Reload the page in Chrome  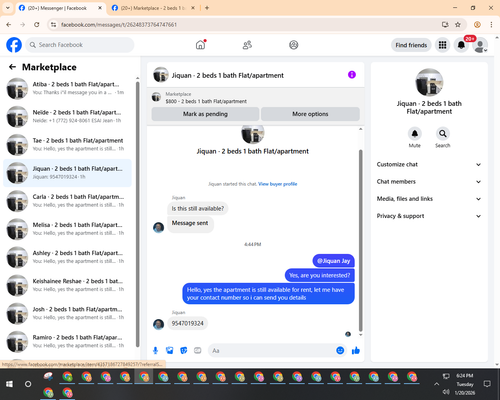(x=37, y=24)
